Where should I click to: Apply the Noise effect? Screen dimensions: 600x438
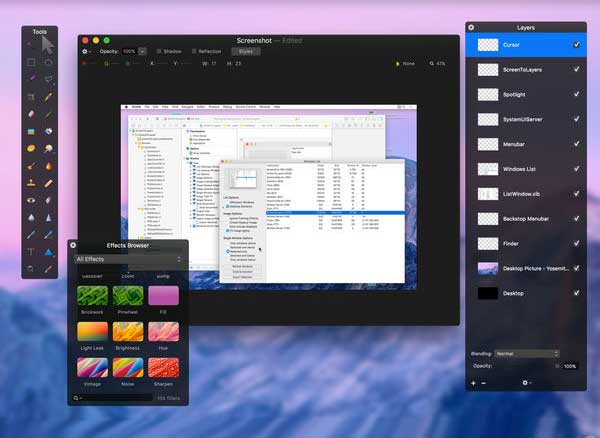[128, 368]
